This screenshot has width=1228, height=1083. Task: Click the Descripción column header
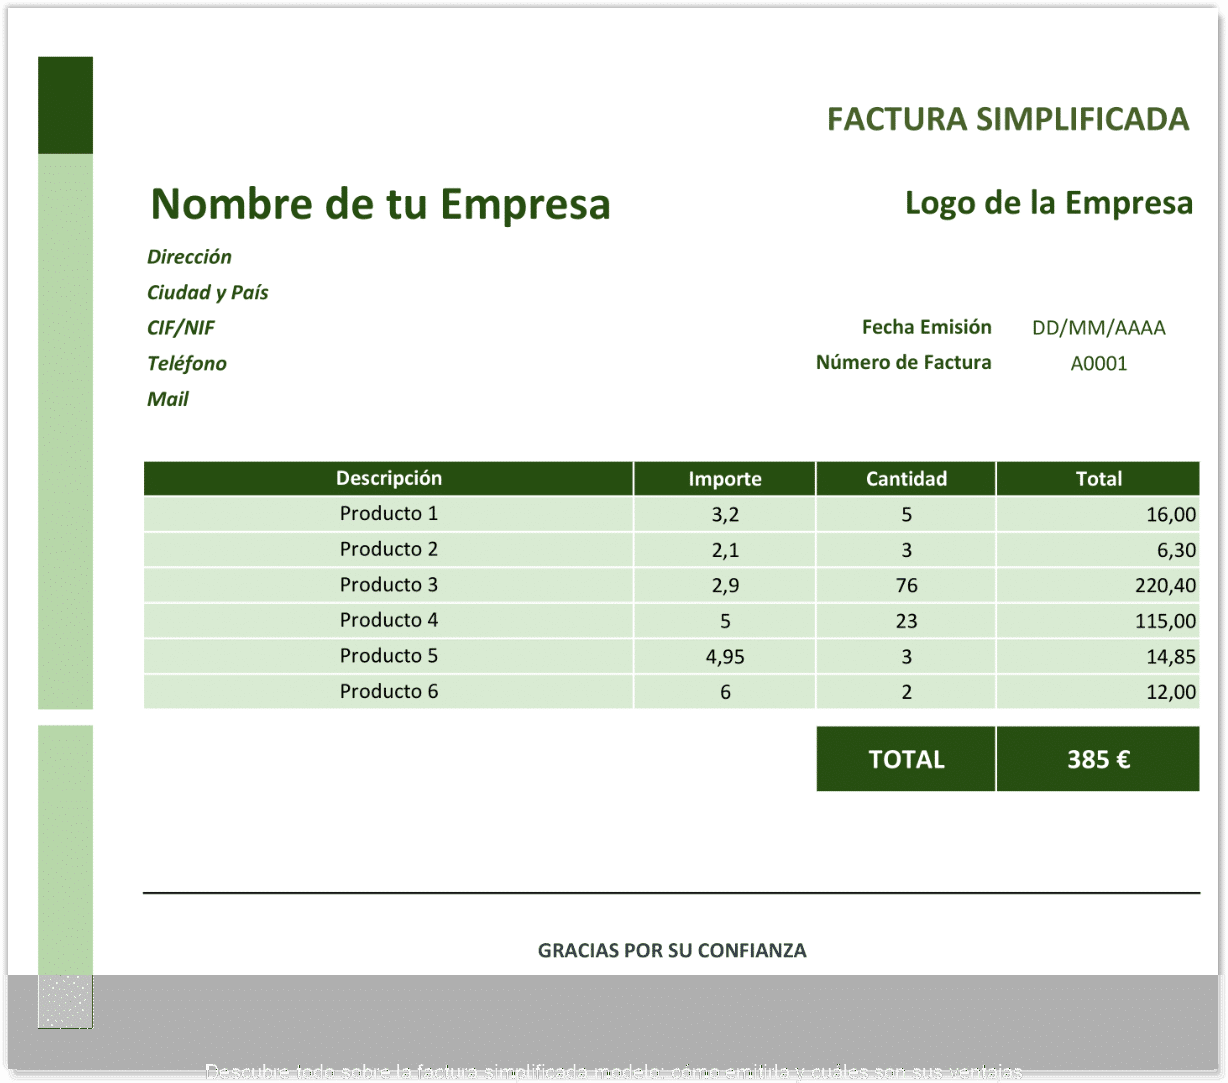click(x=389, y=478)
